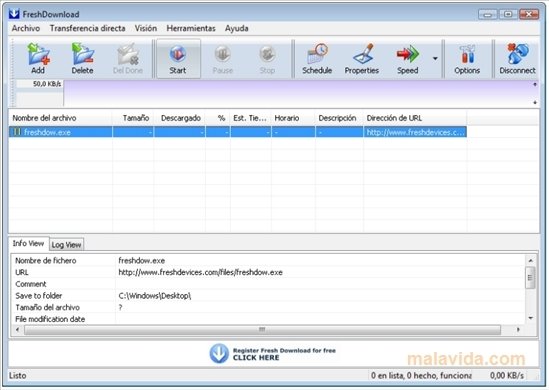Open download Properties
This screenshot has width=549, height=390.
[362, 58]
